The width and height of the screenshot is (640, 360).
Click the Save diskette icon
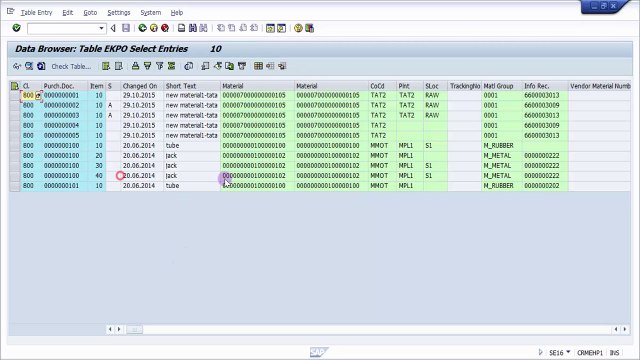point(126,28)
